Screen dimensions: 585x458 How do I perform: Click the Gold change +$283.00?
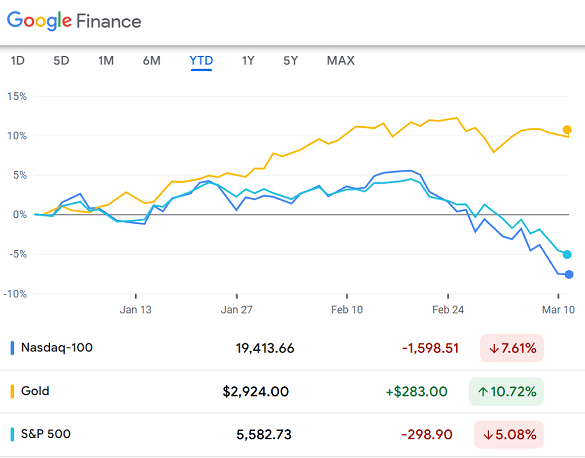416,392
